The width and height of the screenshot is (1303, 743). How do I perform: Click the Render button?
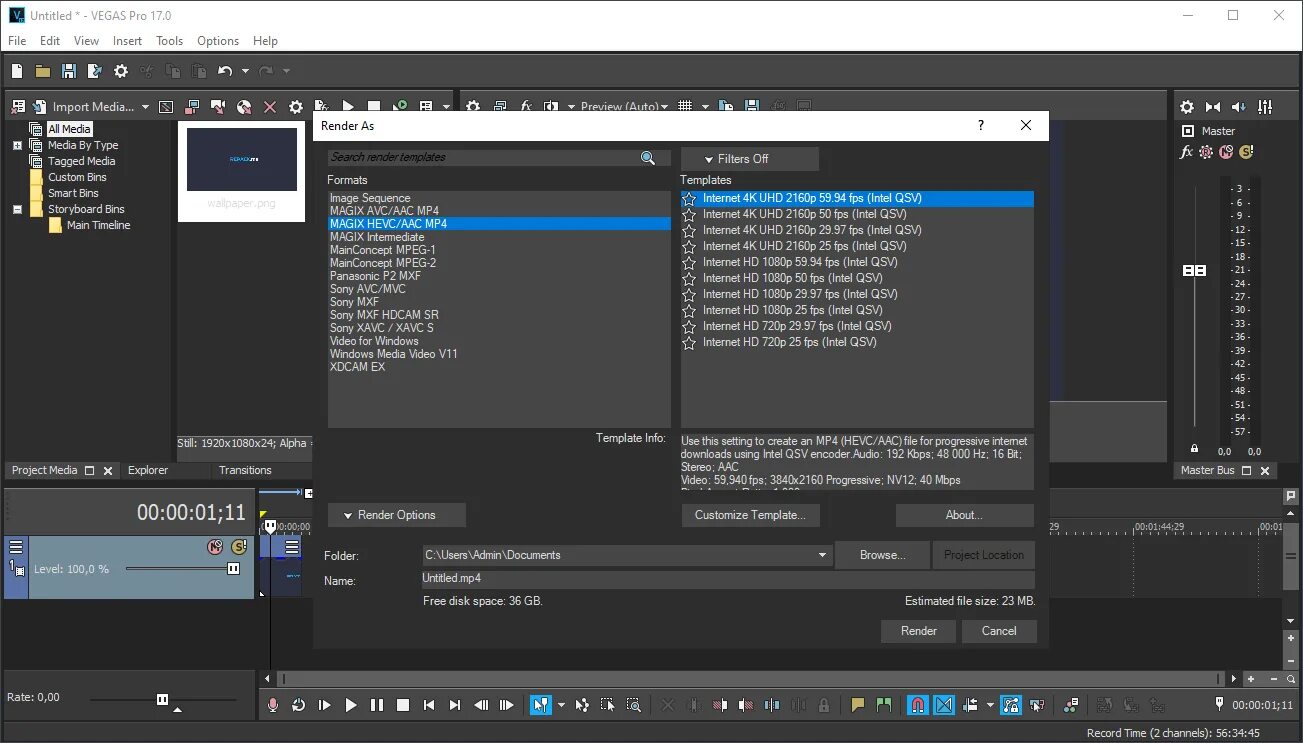pyautogui.click(x=919, y=631)
